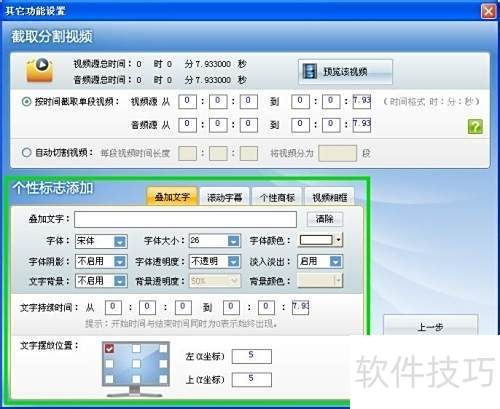Image resolution: width=500 pixels, height=409 pixels.
Task: Click the 叠加文字 text input field
Action: tap(185, 219)
